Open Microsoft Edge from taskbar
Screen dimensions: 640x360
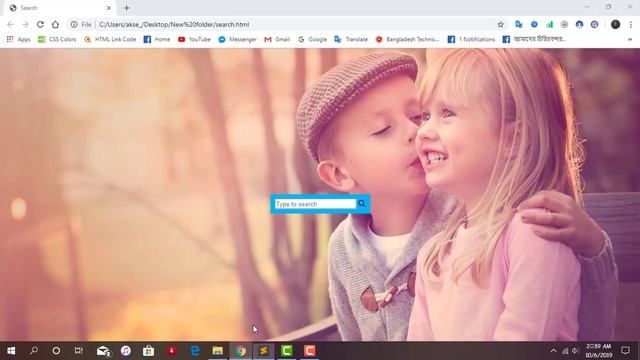coord(195,351)
